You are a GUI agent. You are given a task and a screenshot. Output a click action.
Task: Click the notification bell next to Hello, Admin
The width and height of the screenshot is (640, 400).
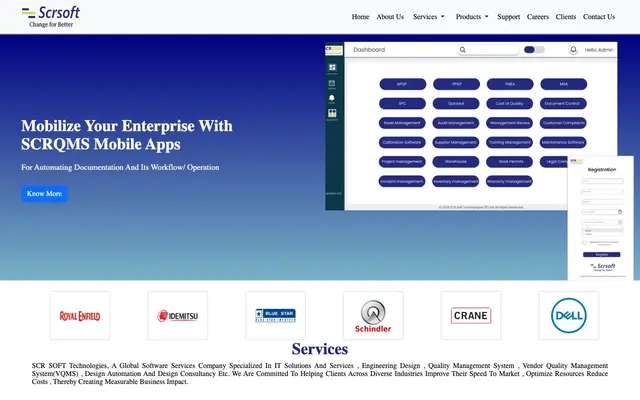pyautogui.click(x=573, y=50)
